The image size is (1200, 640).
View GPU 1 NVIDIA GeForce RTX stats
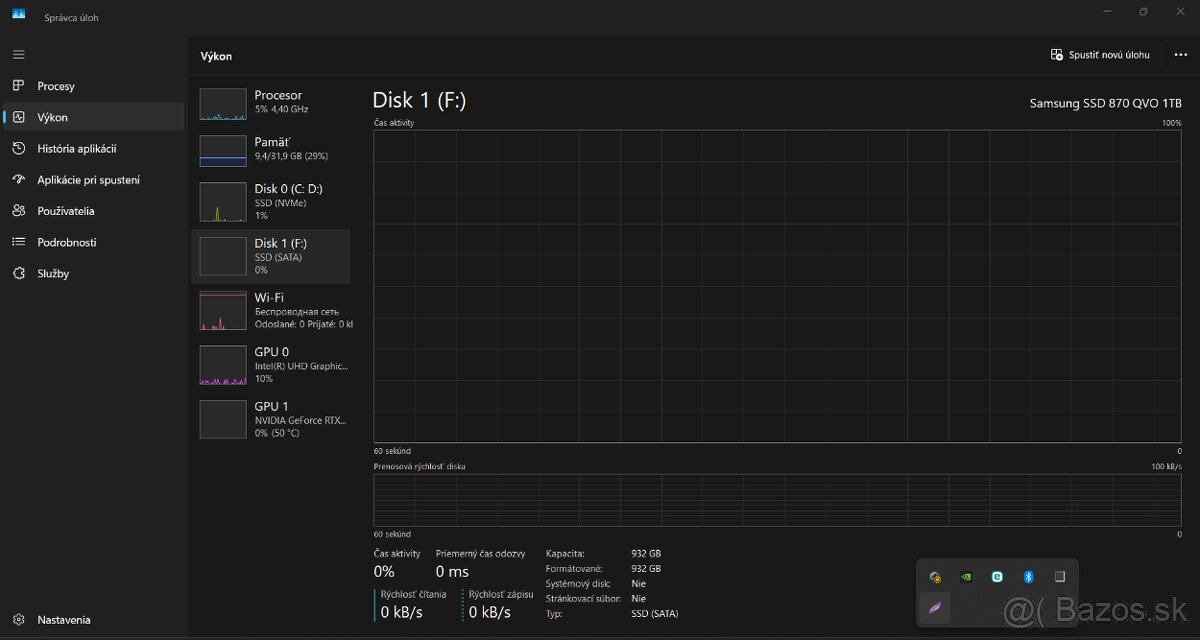tap(271, 419)
